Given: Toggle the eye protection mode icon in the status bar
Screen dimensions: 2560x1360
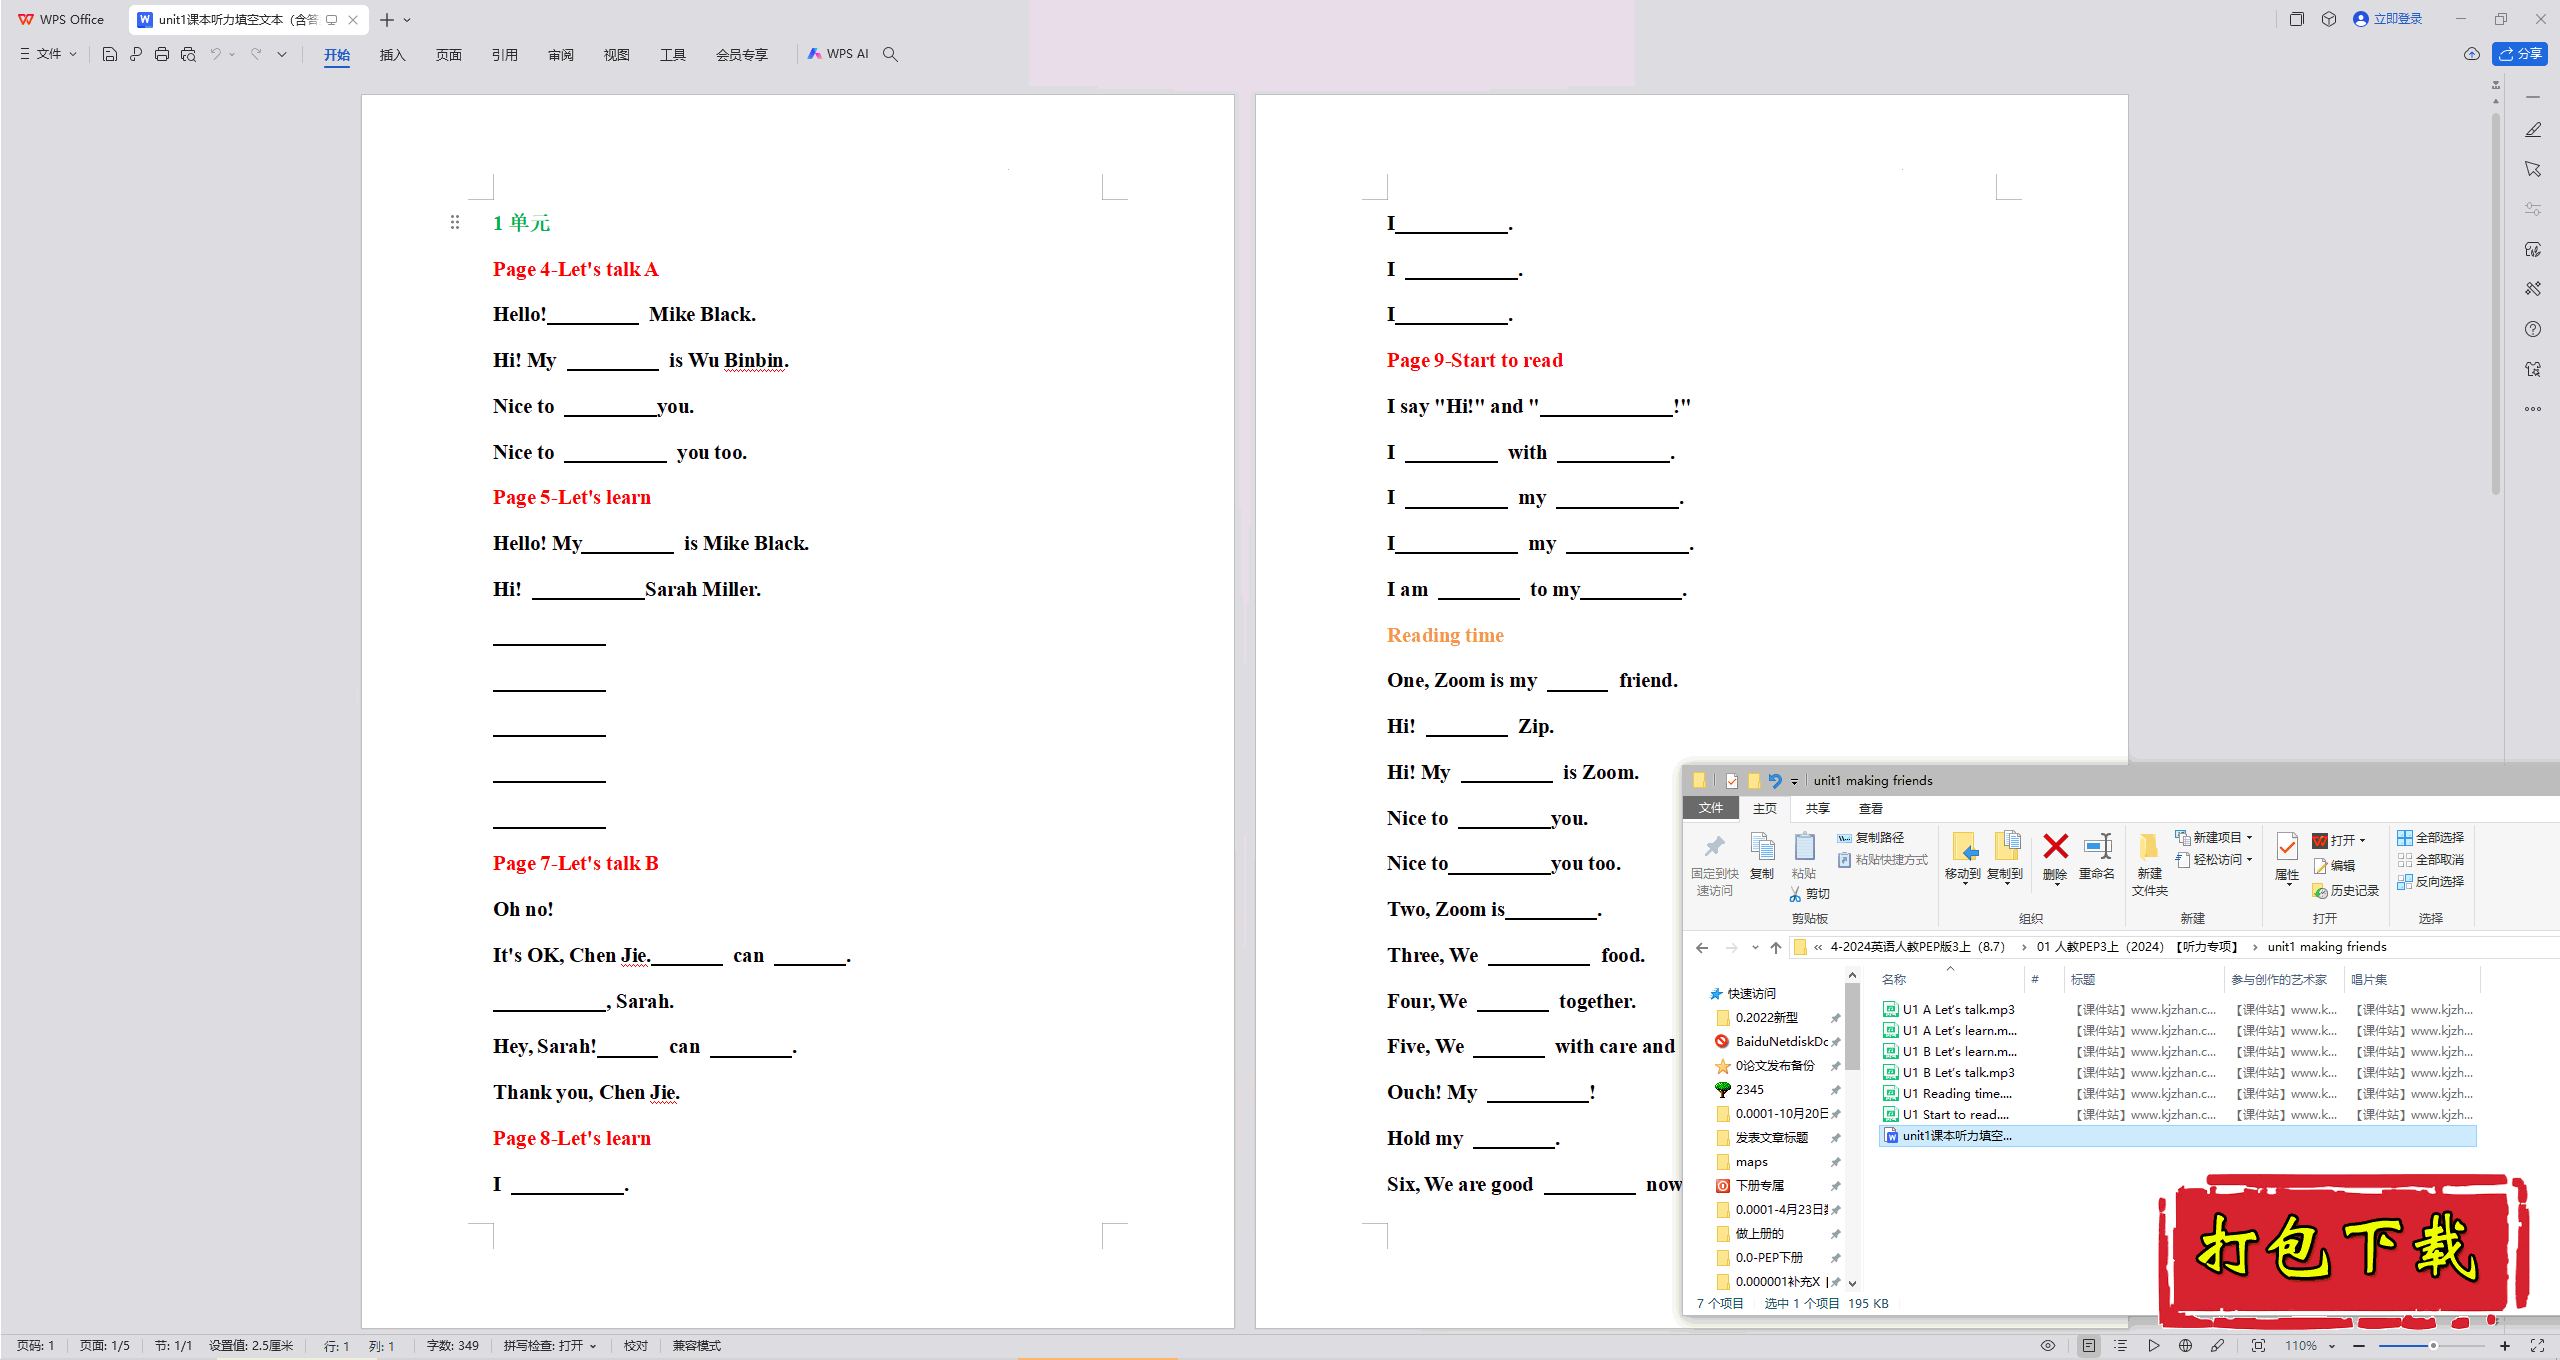Looking at the screenshot, I should tap(2048, 1346).
